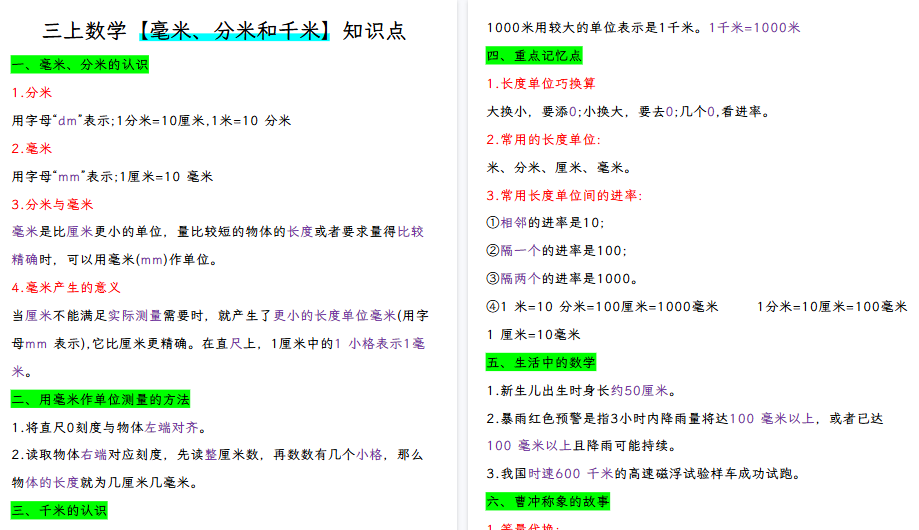Click the red subheading 3.分米与毫米
This screenshot has height=530, width=919.
click(x=52, y=205)
